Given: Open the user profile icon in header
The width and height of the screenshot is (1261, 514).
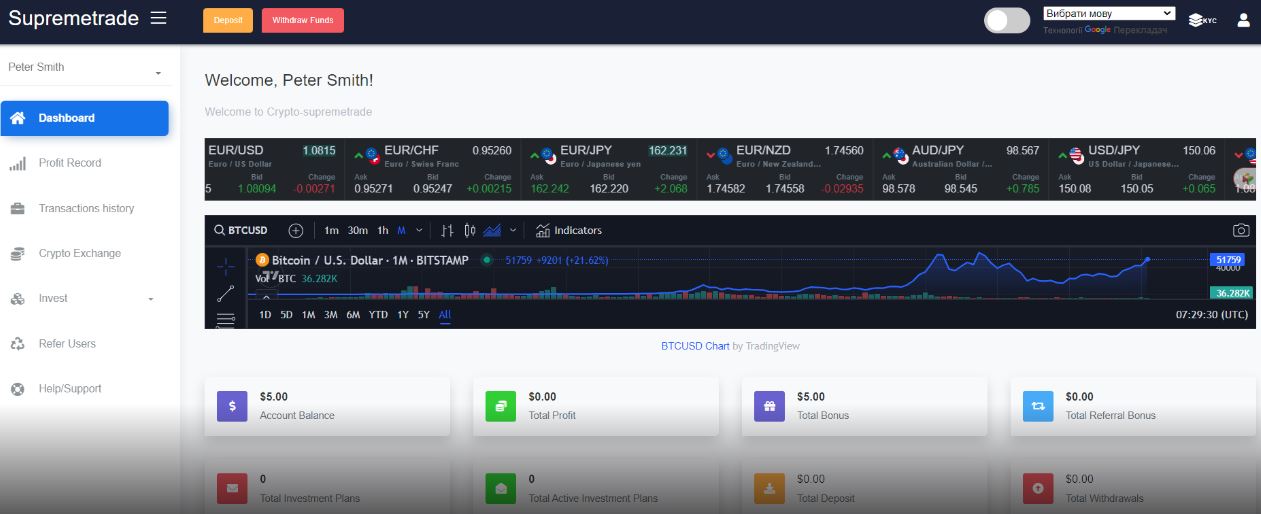Looking at the screenshot, I should tap(1243, 20).
